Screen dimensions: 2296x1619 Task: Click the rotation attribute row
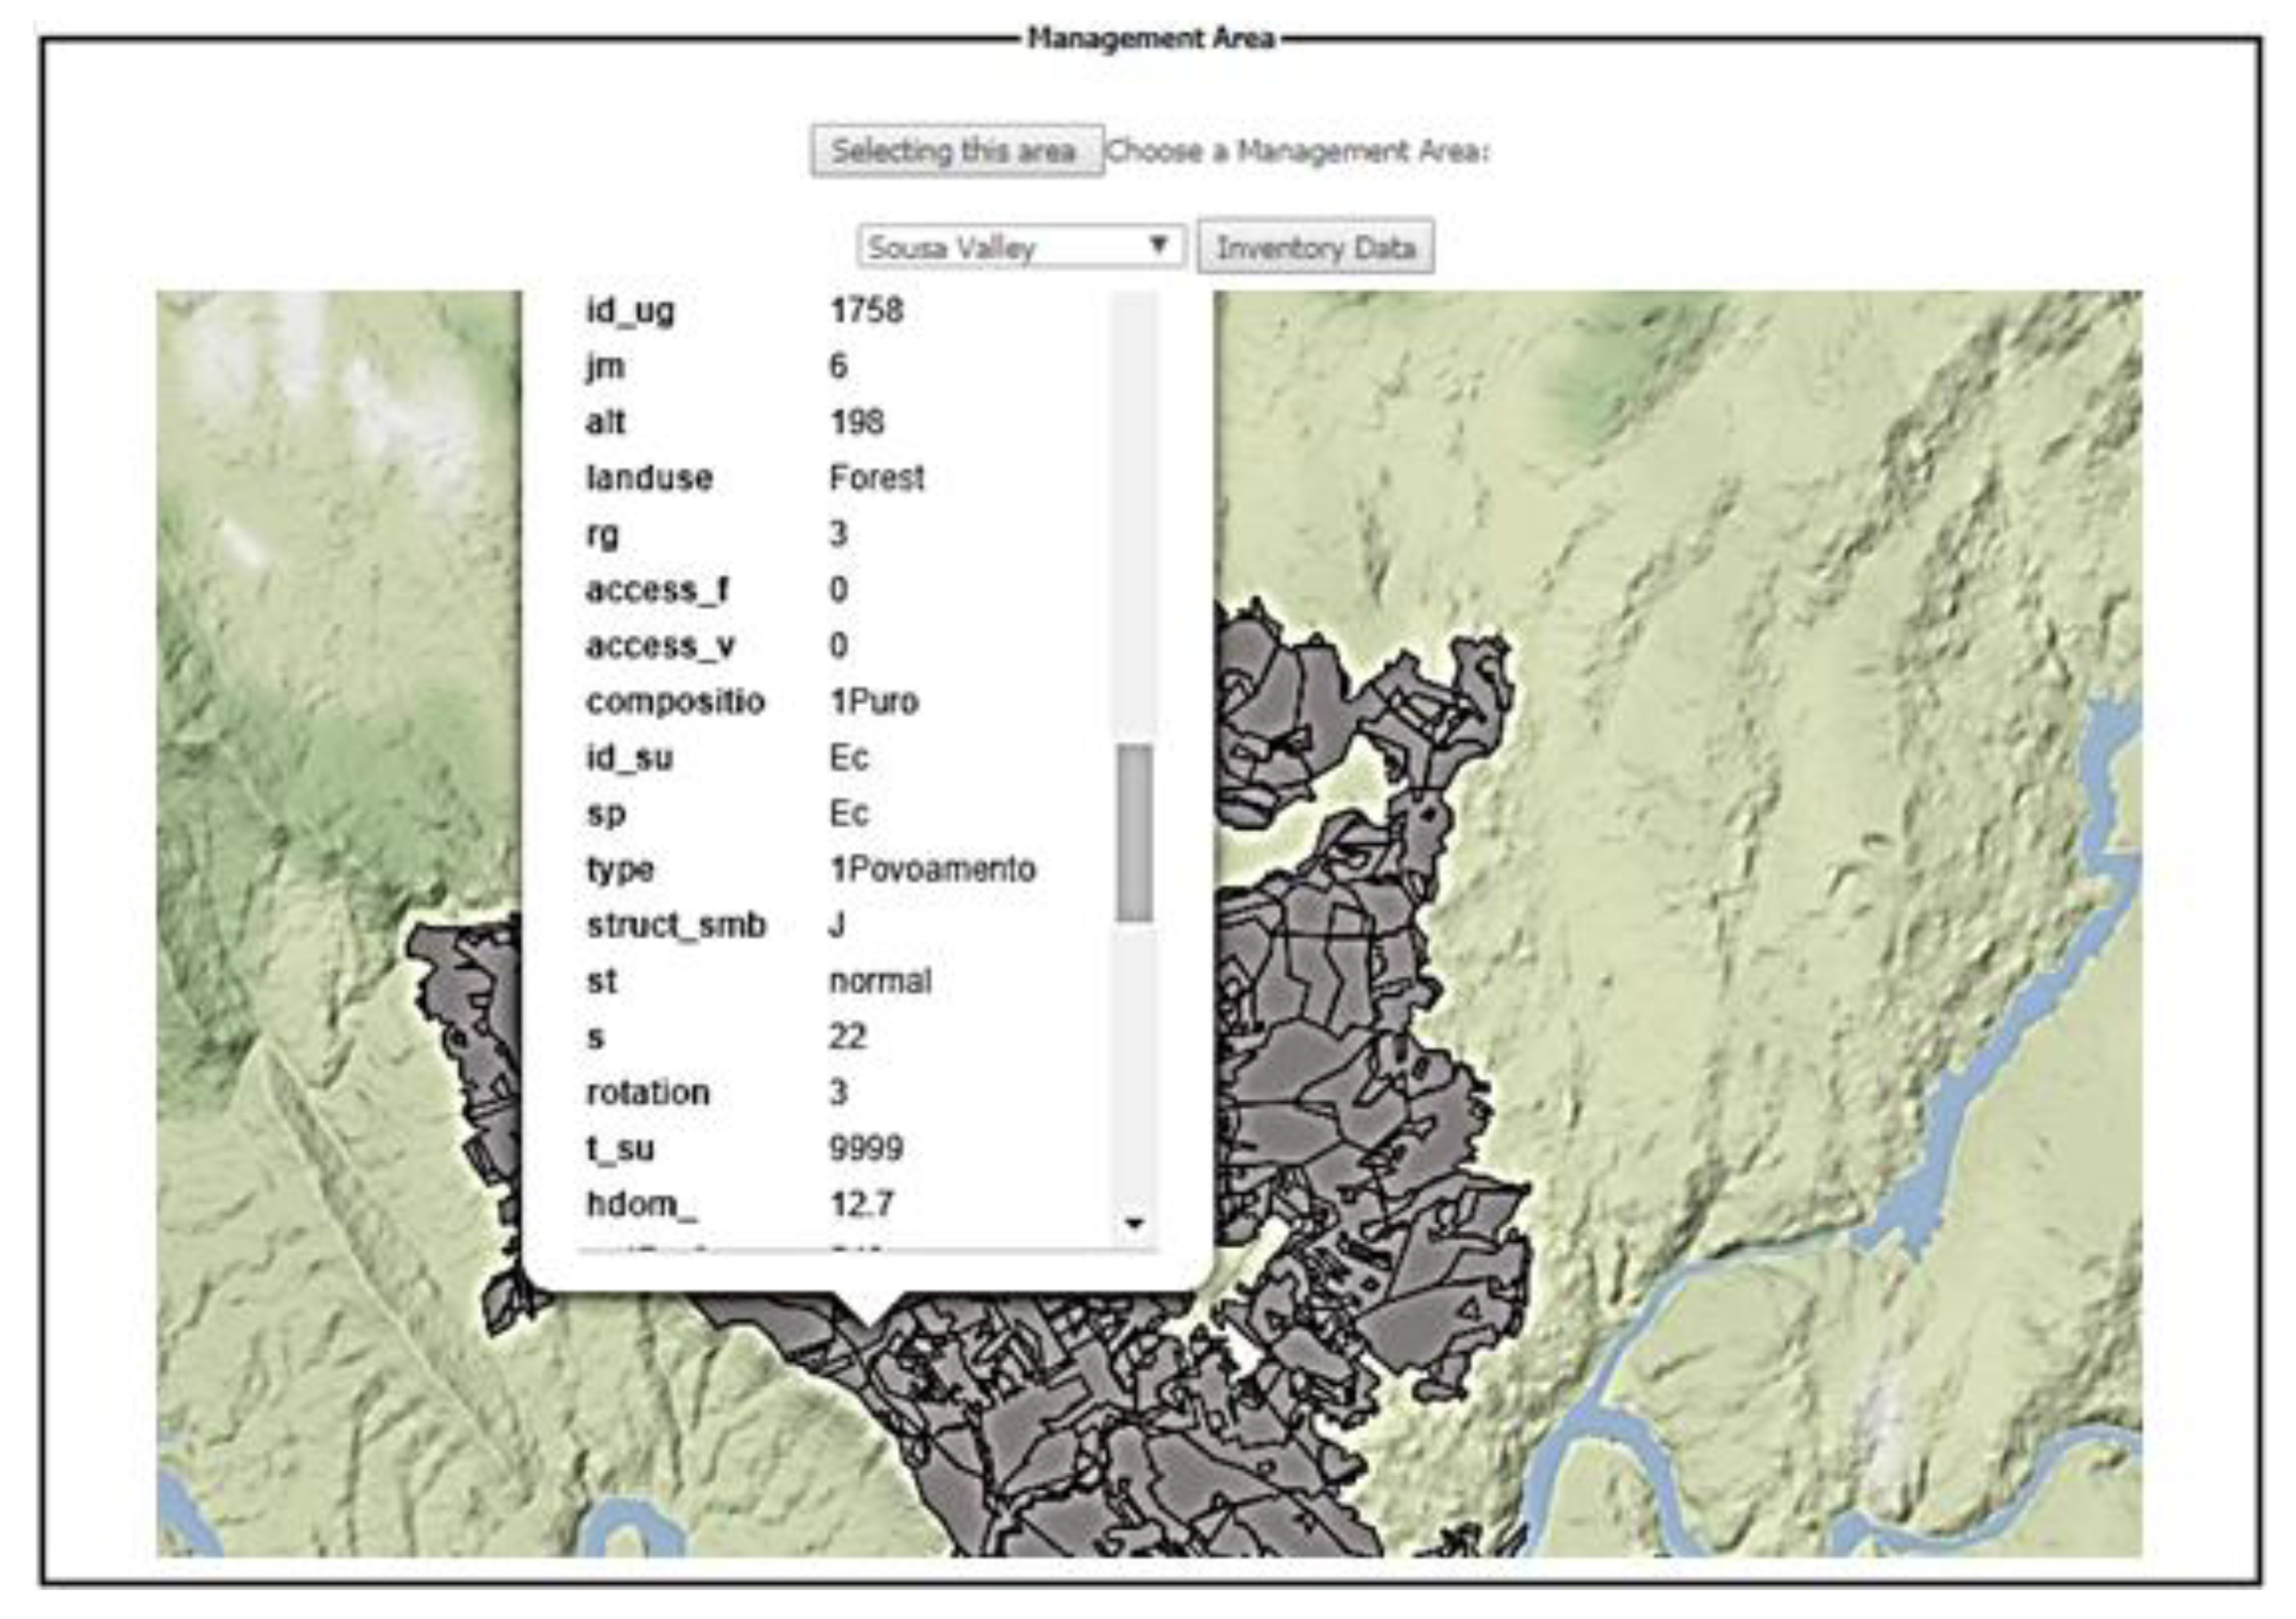648,1092
